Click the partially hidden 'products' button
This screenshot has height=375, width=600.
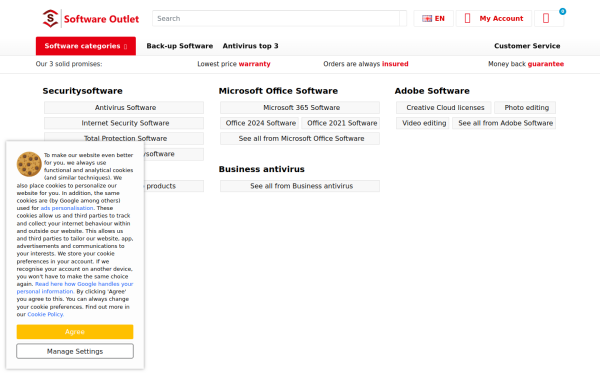pyautogui.click(x=174, y=186)
